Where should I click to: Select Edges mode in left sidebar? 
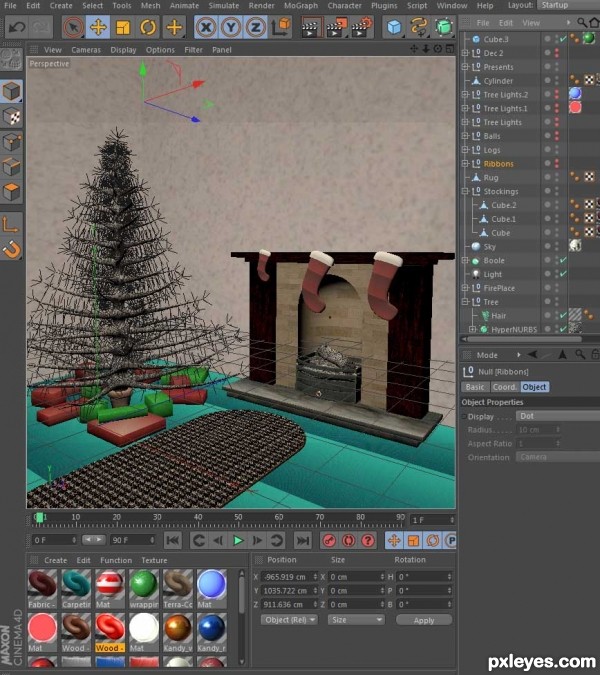[x=11, y=167]
